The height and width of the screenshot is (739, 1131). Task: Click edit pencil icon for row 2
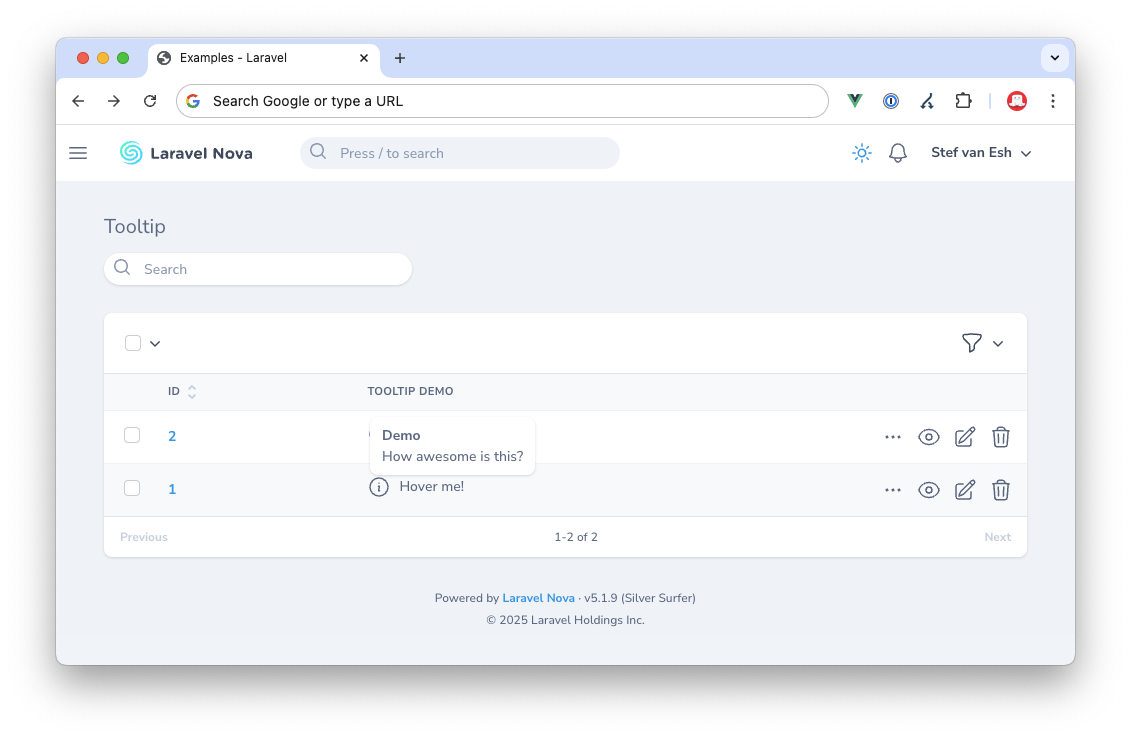[x=964, y=437]
